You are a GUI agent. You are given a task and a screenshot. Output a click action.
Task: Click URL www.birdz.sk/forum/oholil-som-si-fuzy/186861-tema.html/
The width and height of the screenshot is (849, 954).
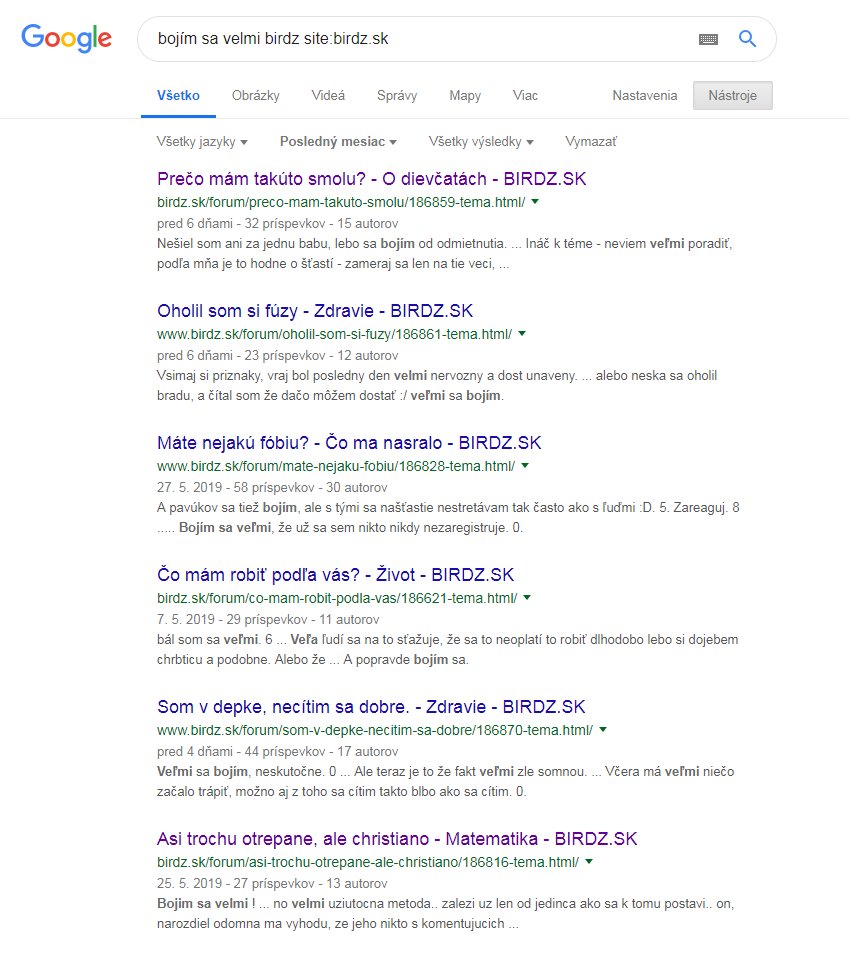pos(334,335)
